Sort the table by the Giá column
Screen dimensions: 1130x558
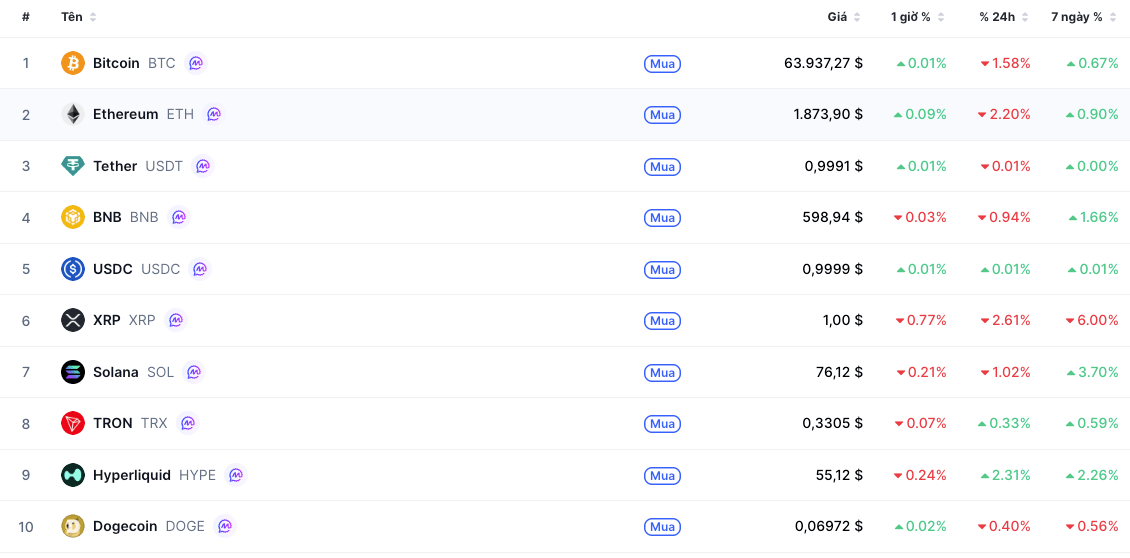pos(844,17)
